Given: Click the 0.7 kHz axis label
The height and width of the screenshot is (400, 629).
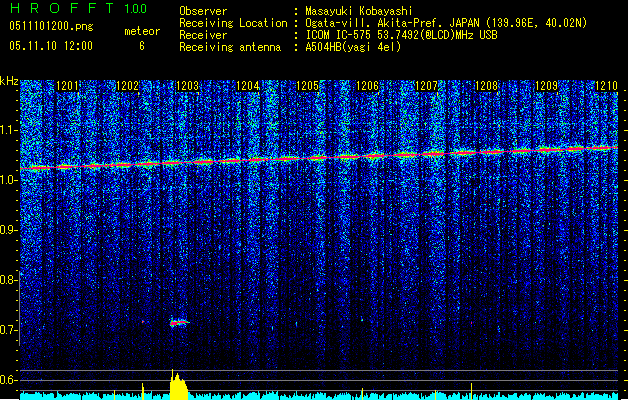Looking at the screenshot, I should (x=8, y=330).
